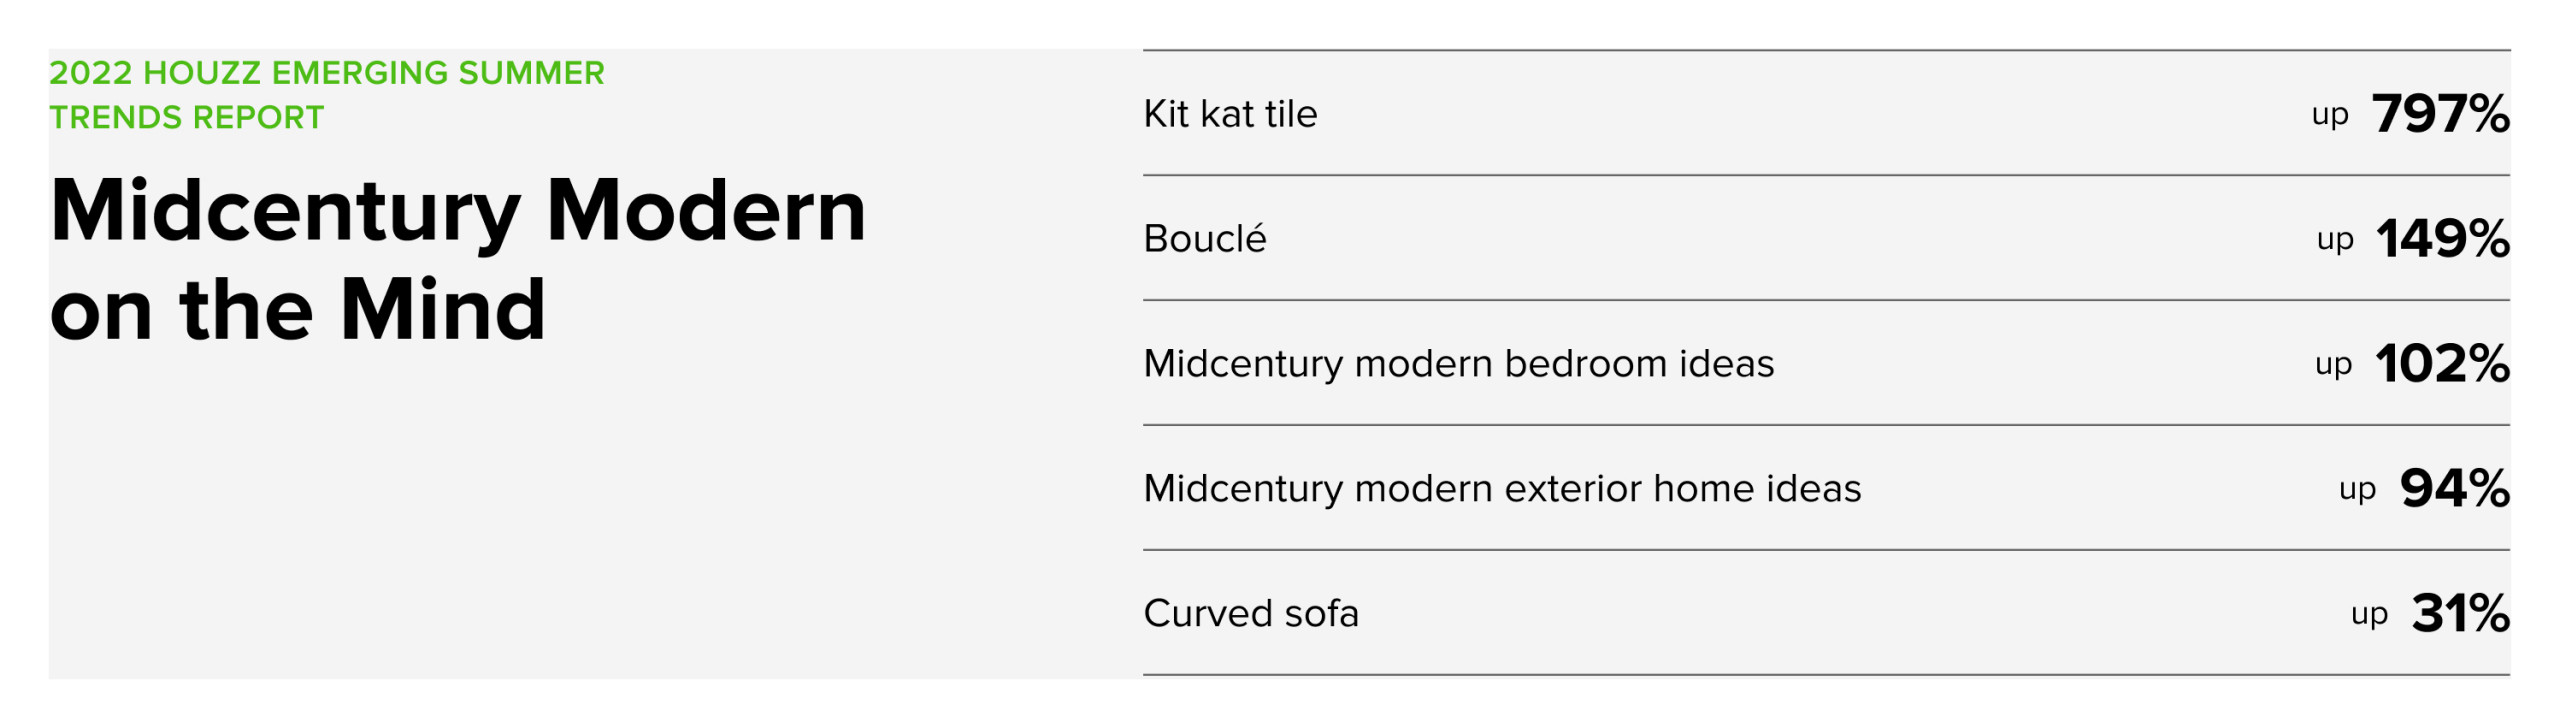Click the 149% figure
This screenshot has width=2560, height=728.
pyautogui.click(x=2444, y=239)
